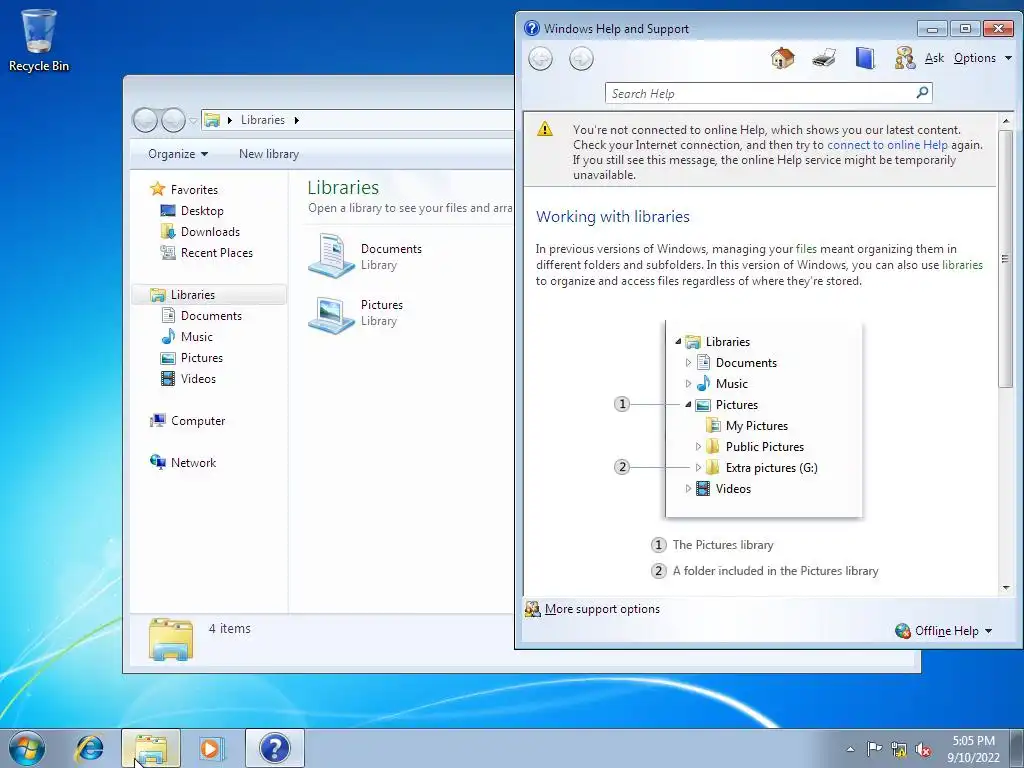The width and height of the screenshot is (1024, 768).
Task: Open Browse Help book icon
Action: point(865,58)
